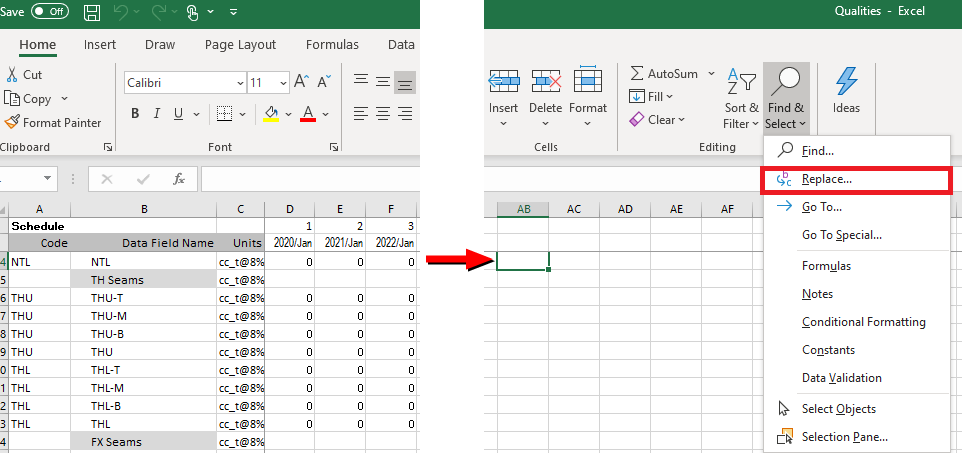Open Sort & Filter menu
Screen dimensions: 962x453
point(741,97)
